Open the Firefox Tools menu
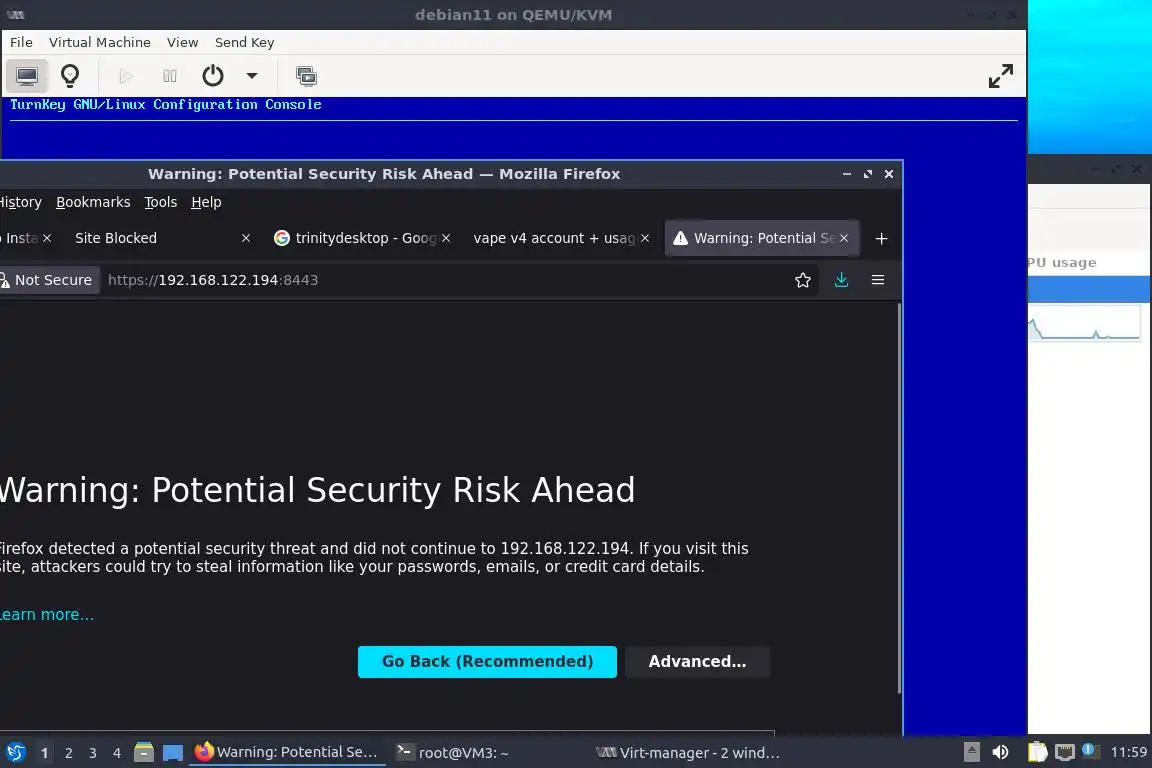This screenshot has width=1152, height=768. pos(161,202)
